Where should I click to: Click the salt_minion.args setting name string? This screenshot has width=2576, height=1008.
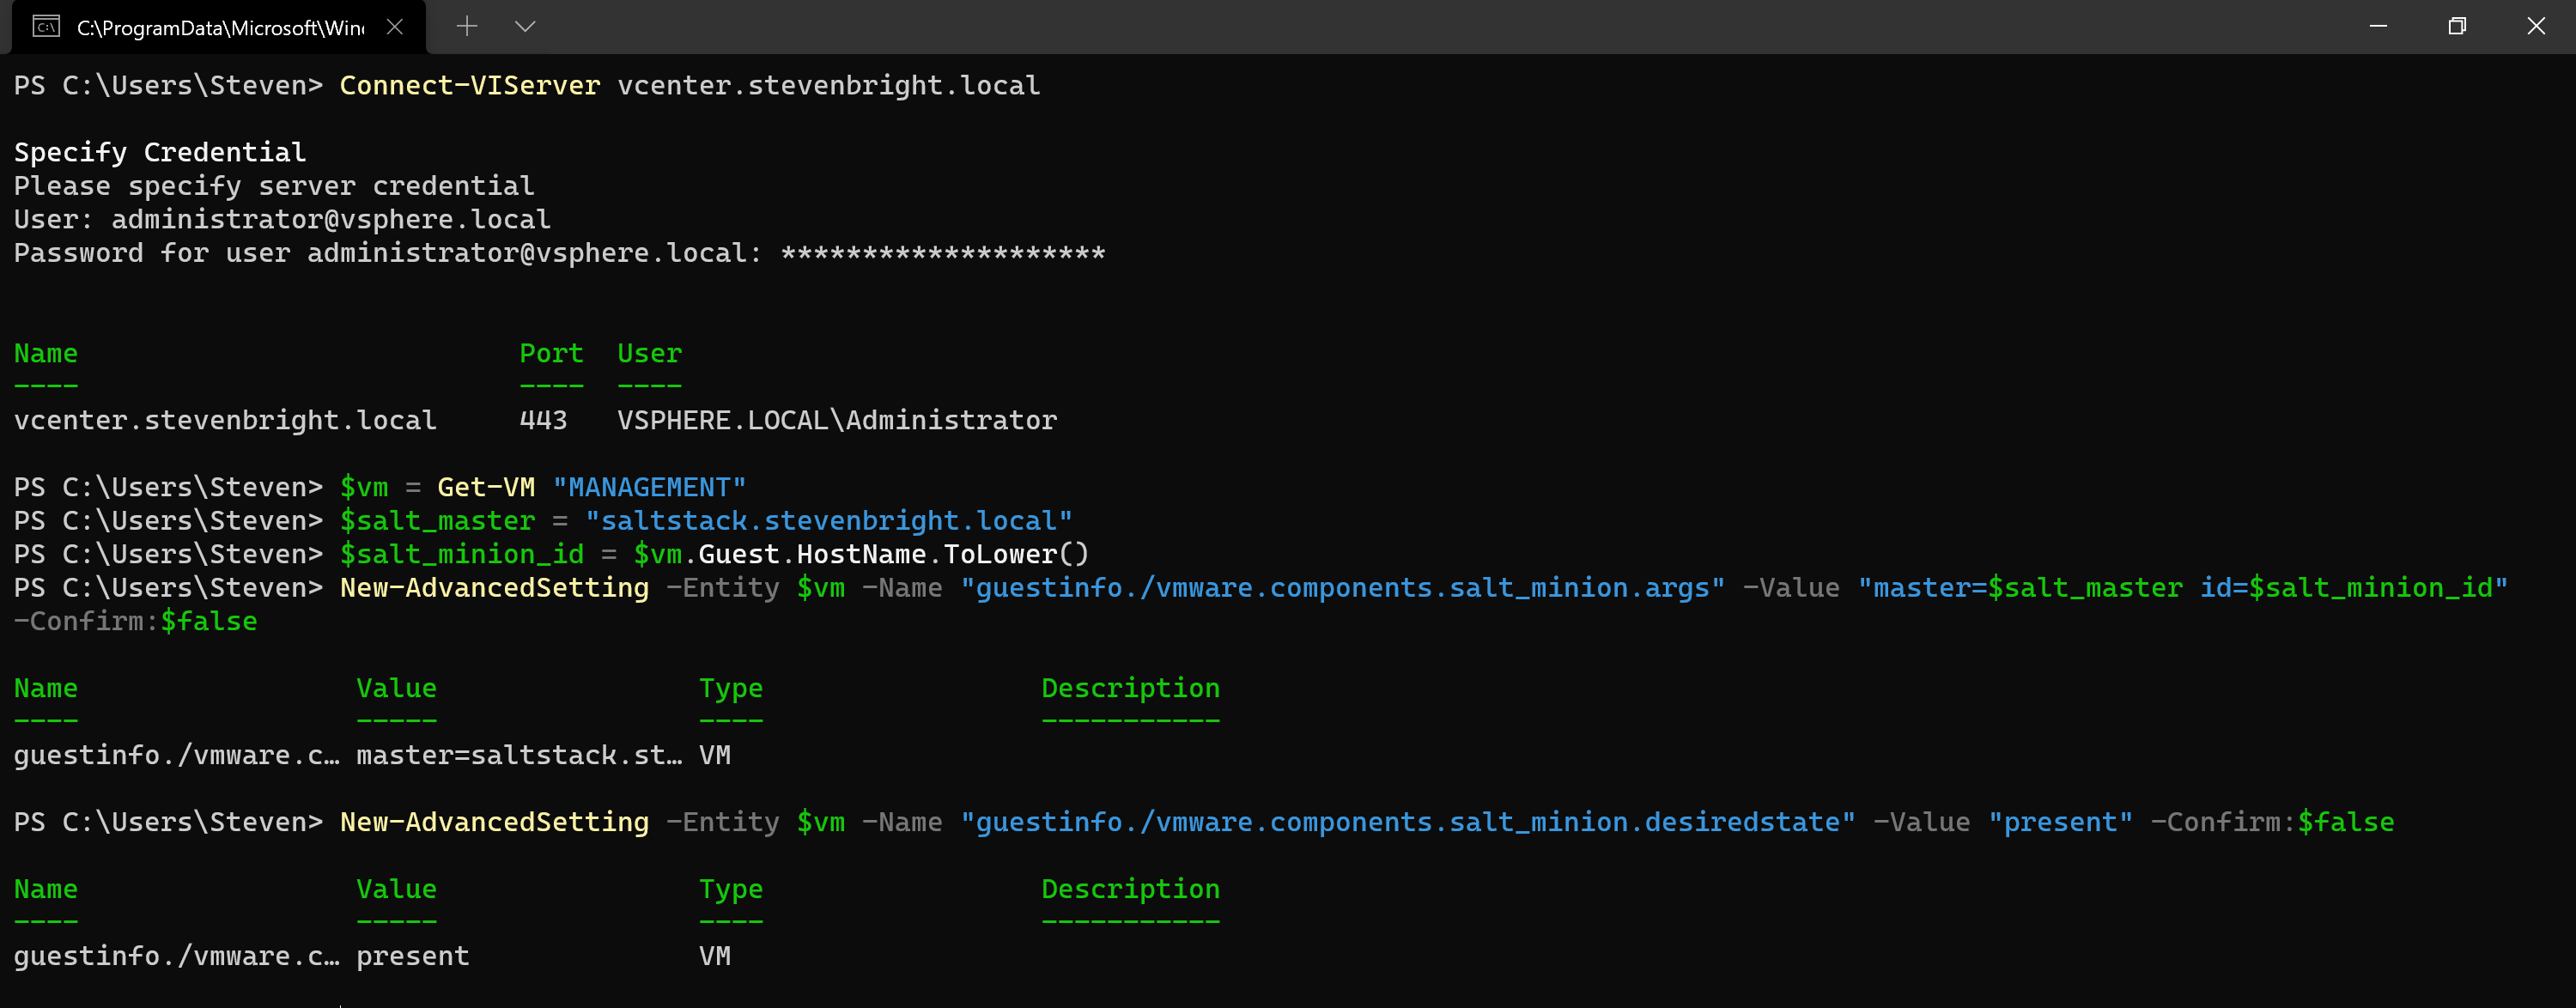point(1342,588)
